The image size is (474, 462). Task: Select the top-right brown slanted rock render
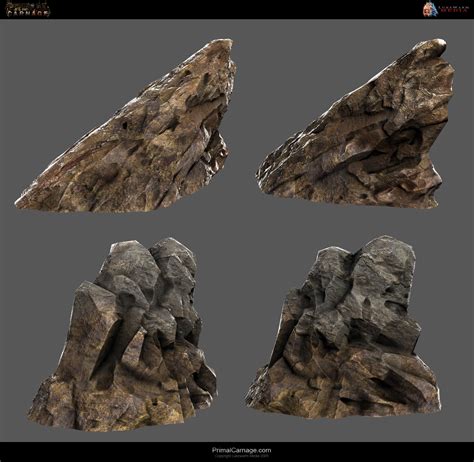[x=356, y=123]
